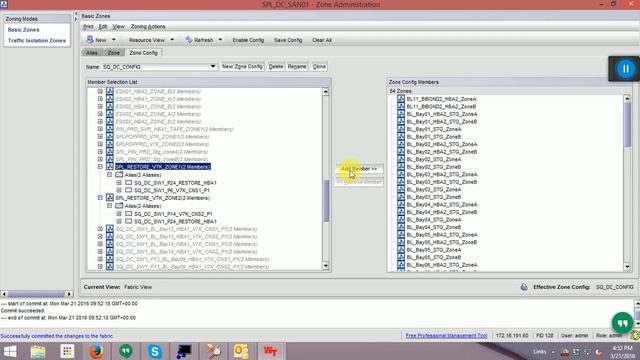This screenshot has height=360, width=640.
Task: Switch to the Zone tab
Action: pos(113,53)
